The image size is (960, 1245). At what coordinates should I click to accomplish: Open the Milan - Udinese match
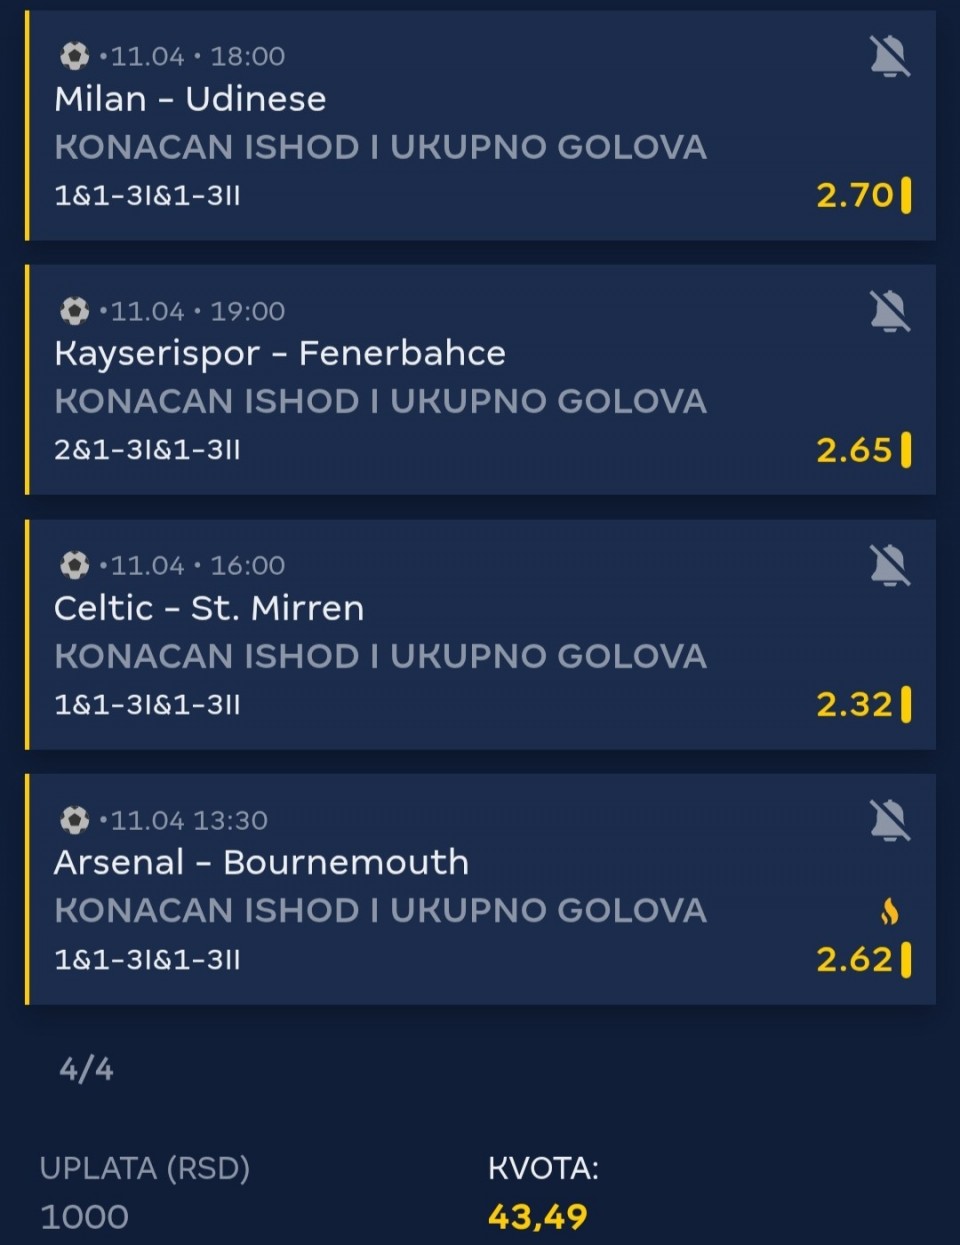(190, 99)
